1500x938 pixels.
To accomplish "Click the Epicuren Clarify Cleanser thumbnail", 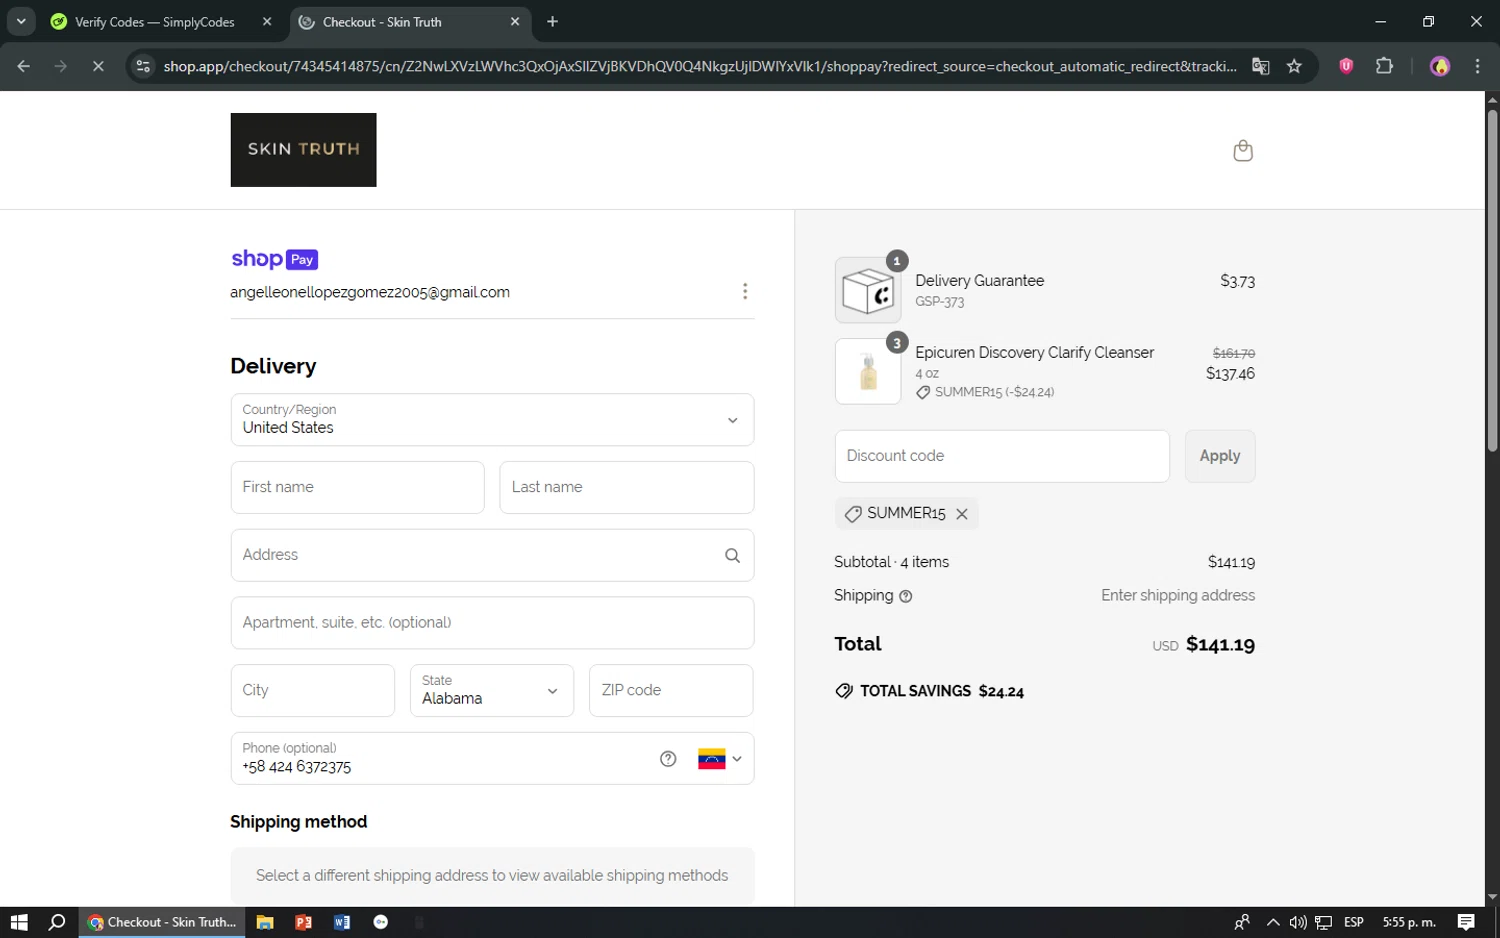I will pos(868,371).
